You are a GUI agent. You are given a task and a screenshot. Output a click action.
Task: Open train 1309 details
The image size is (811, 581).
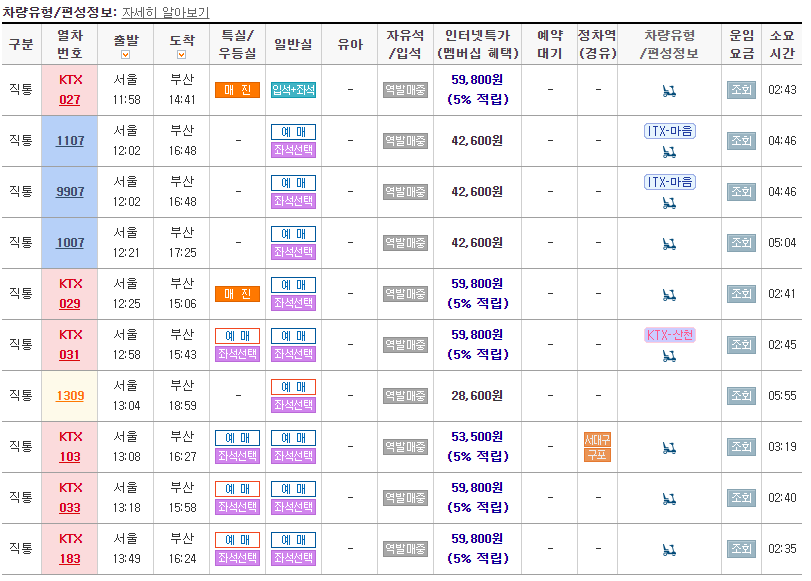(x=70, y=396)
